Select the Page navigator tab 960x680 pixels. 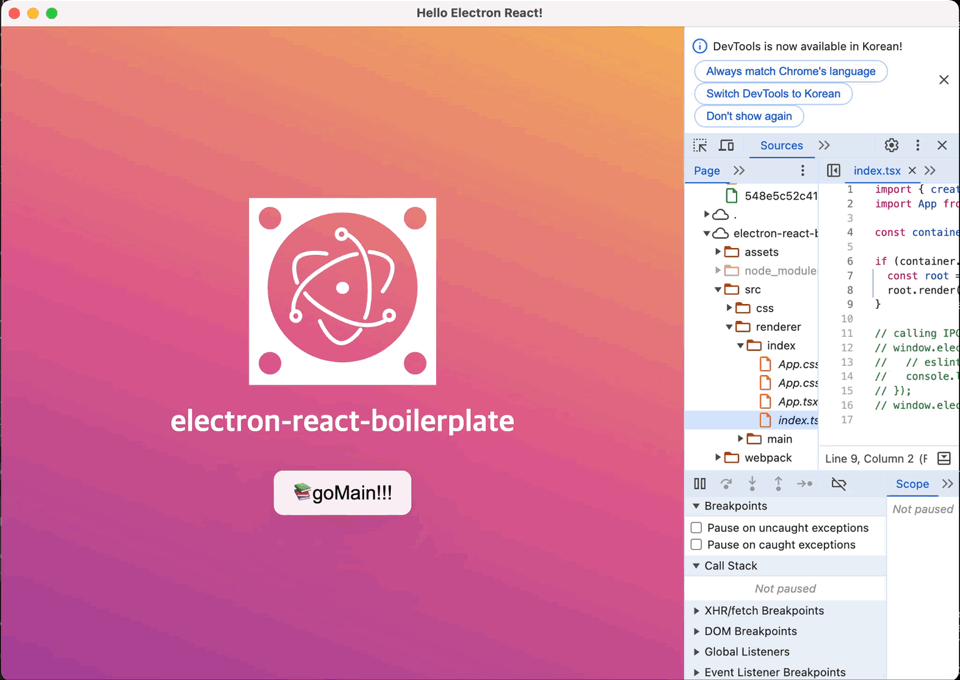(x=707, y=170)
